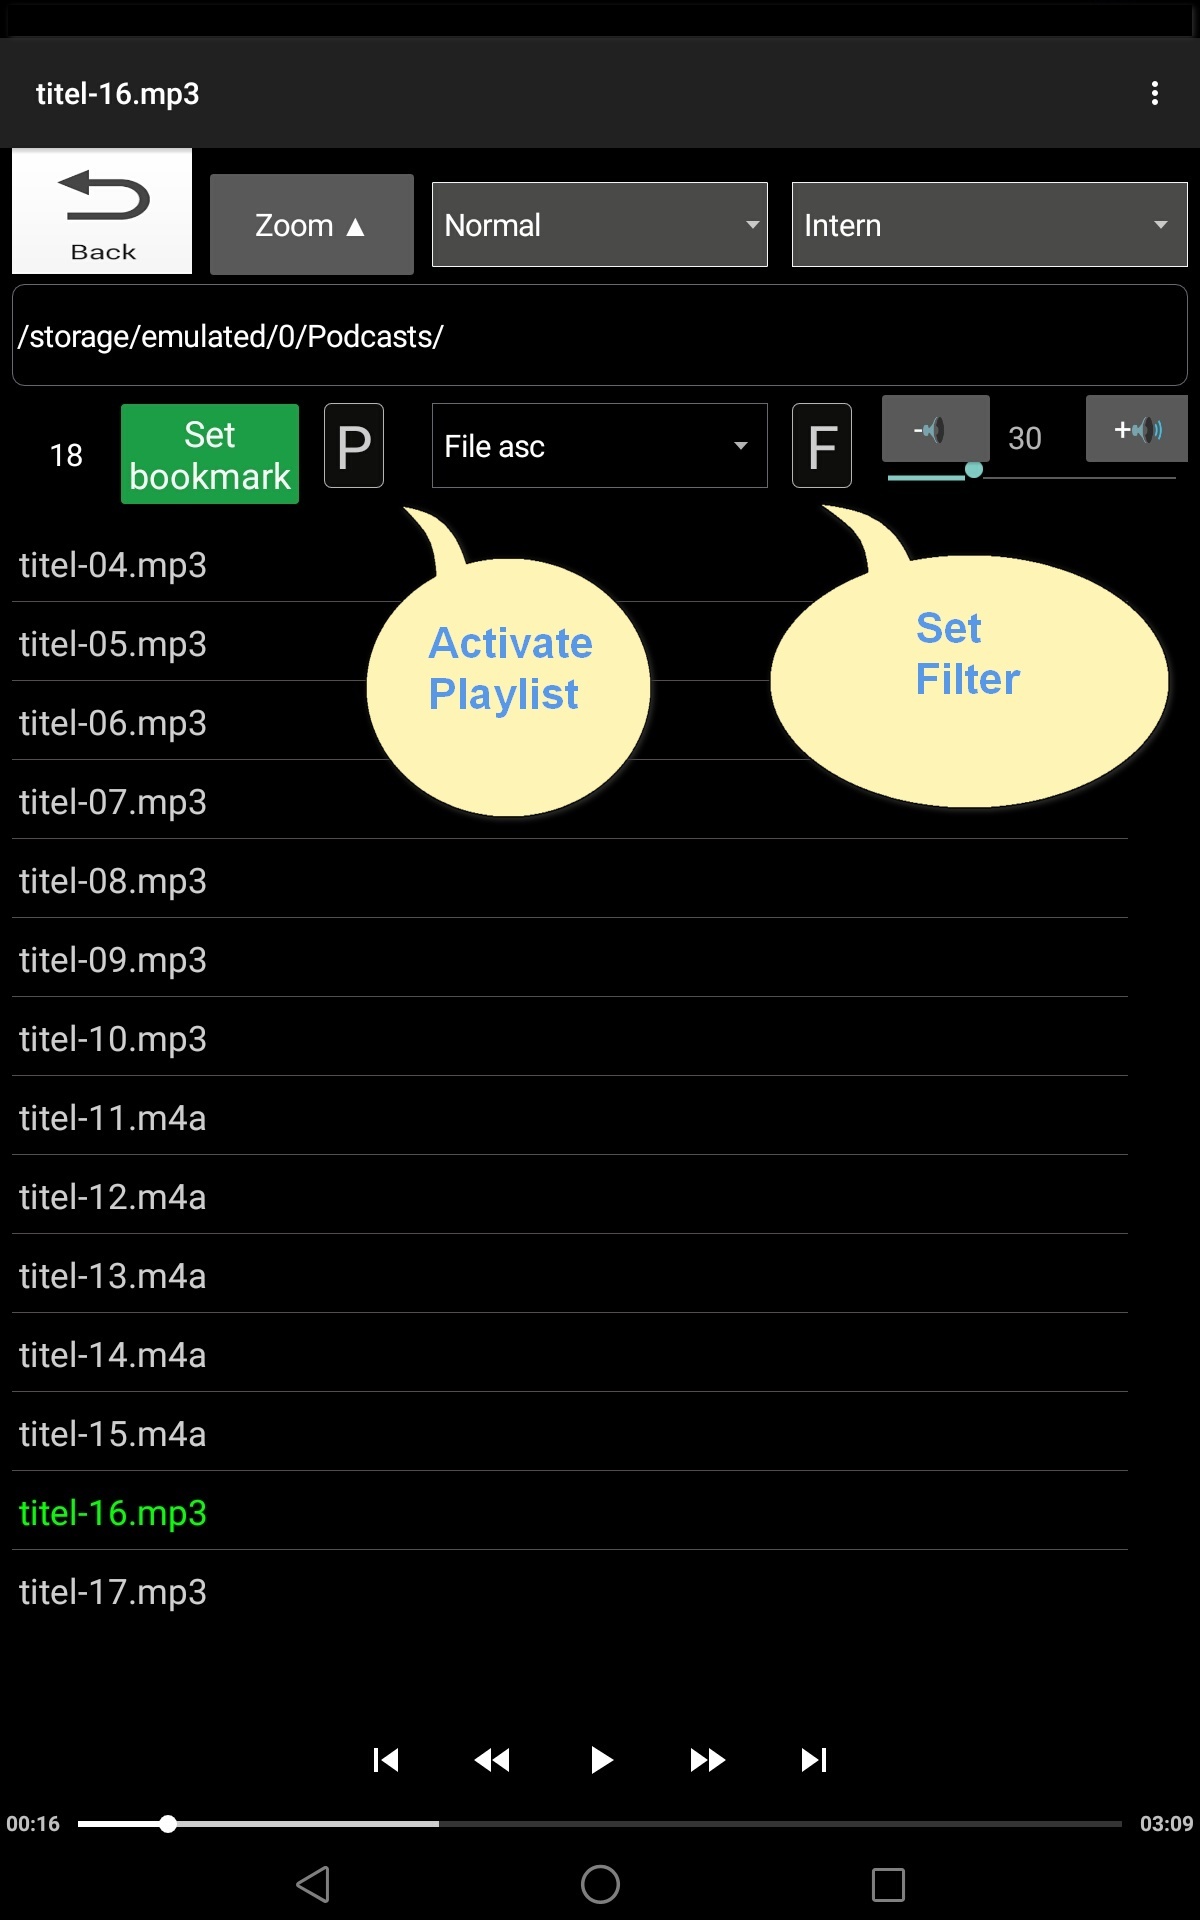Click the elapsed time 00:16
Image resolution: width=1200 pixels, height=1920 pixels.
(x=33, y=1824)
